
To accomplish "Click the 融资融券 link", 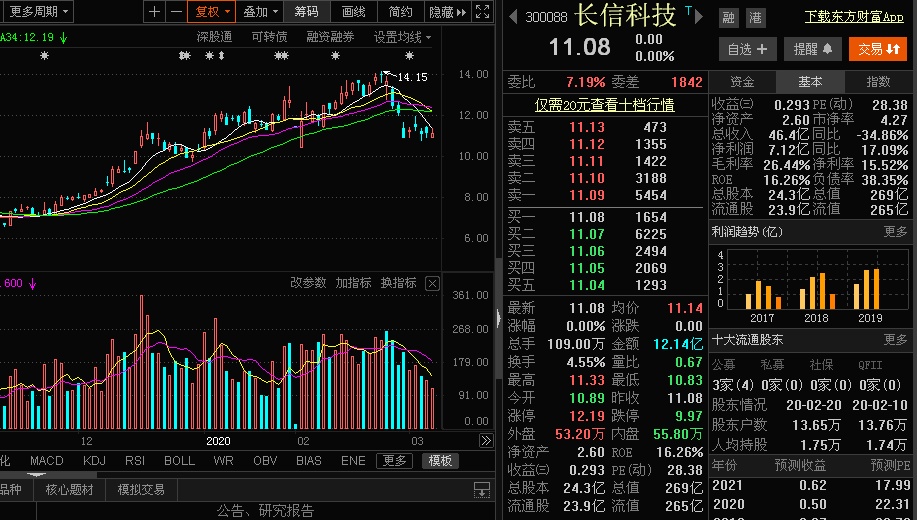I will point(330,37).
